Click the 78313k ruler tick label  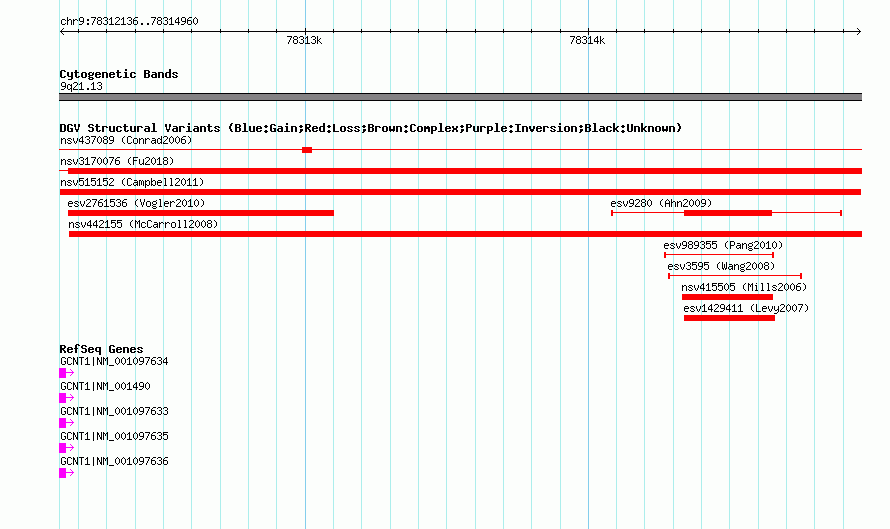pos(304,40)
